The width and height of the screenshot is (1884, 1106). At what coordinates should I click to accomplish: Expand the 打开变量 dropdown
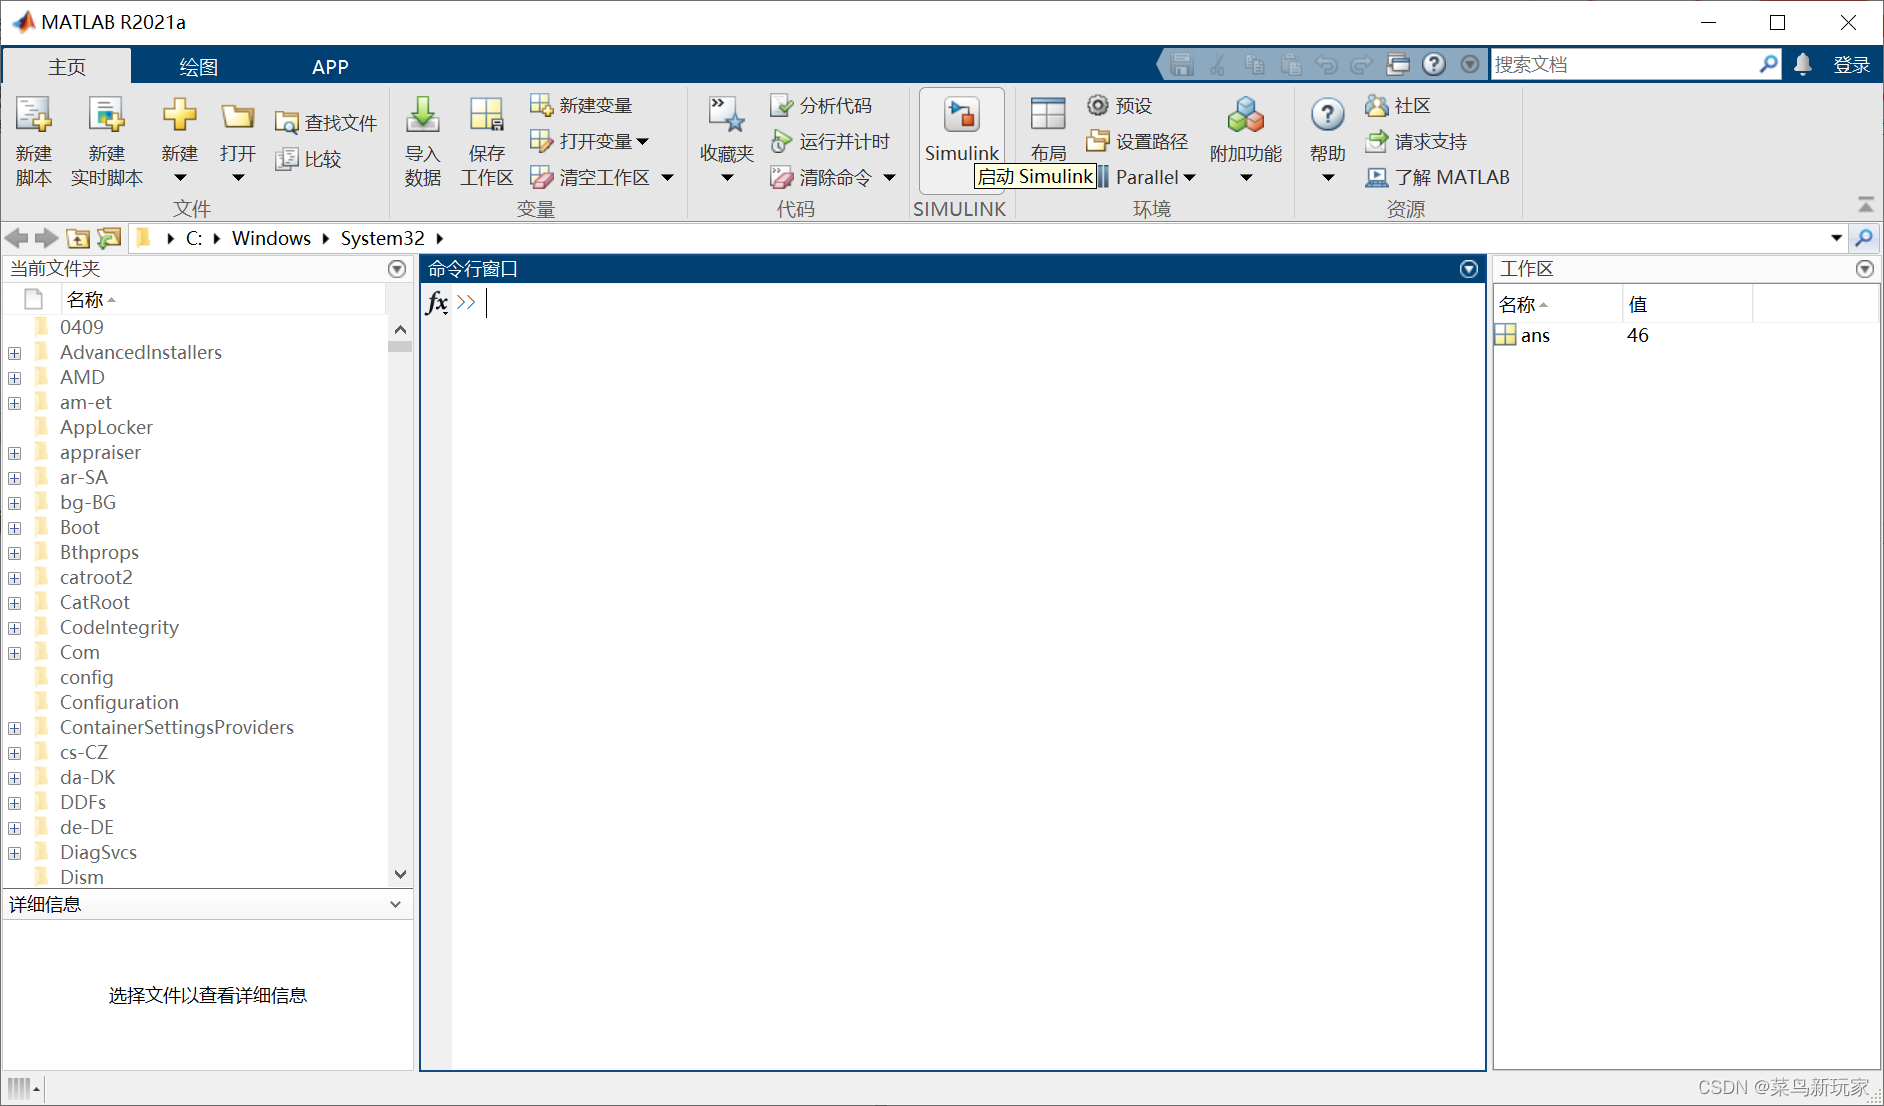pyautogui.click(x=642, y=141)
